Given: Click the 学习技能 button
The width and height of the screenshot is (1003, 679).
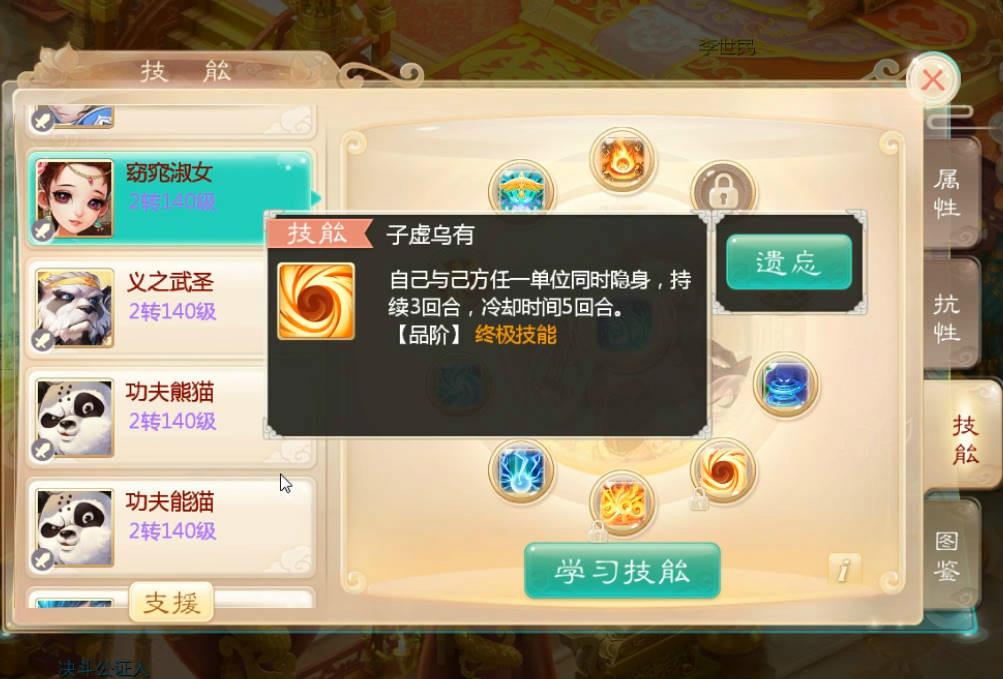Looking at the screenshot, I should coord(622,571).
